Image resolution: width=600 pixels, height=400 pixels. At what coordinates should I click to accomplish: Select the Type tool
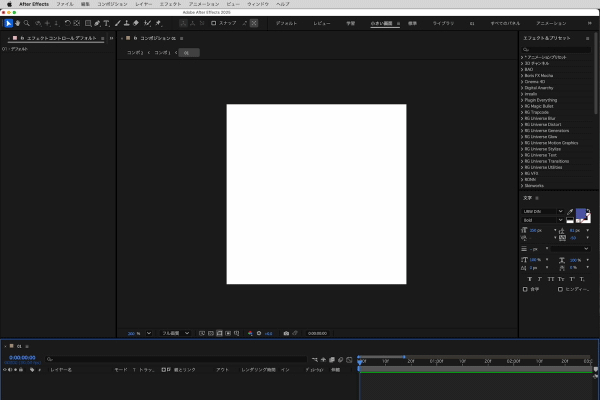point(107,23)
